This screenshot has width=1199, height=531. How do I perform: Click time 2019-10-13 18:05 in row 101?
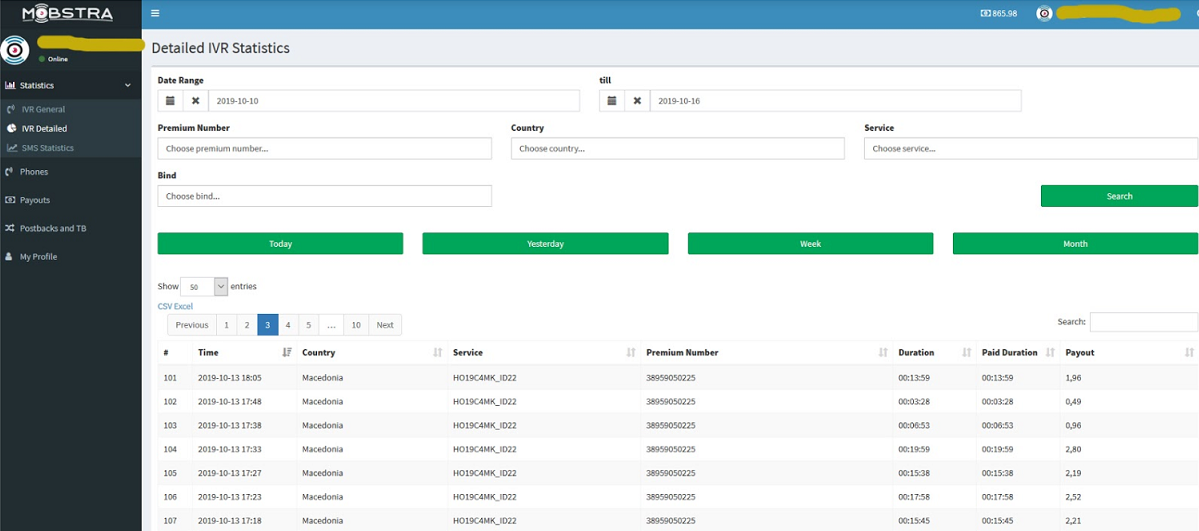point(229,378)
